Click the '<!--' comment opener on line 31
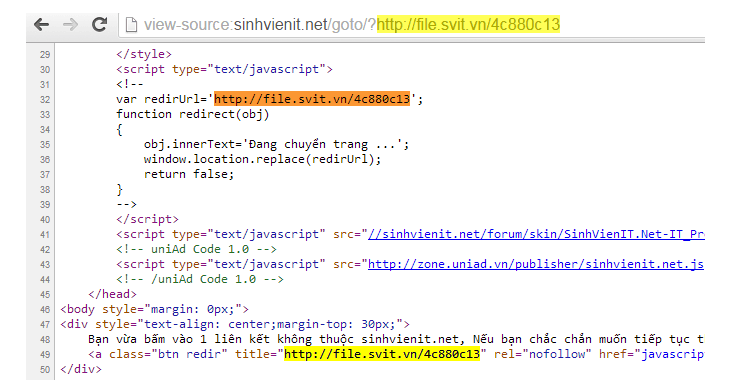Image resolution: width=736 pixels, height=385 pixels. 130,85
